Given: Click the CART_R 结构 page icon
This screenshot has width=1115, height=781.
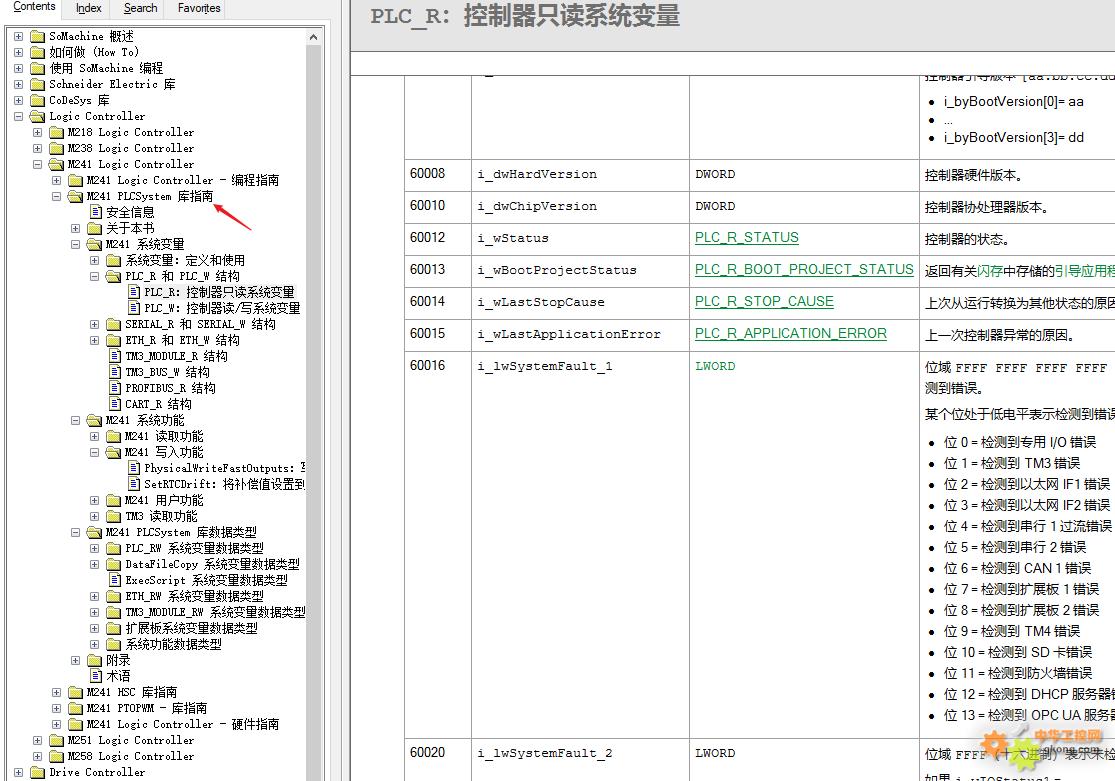Looking at the screenshot, I should coord(114,404).
